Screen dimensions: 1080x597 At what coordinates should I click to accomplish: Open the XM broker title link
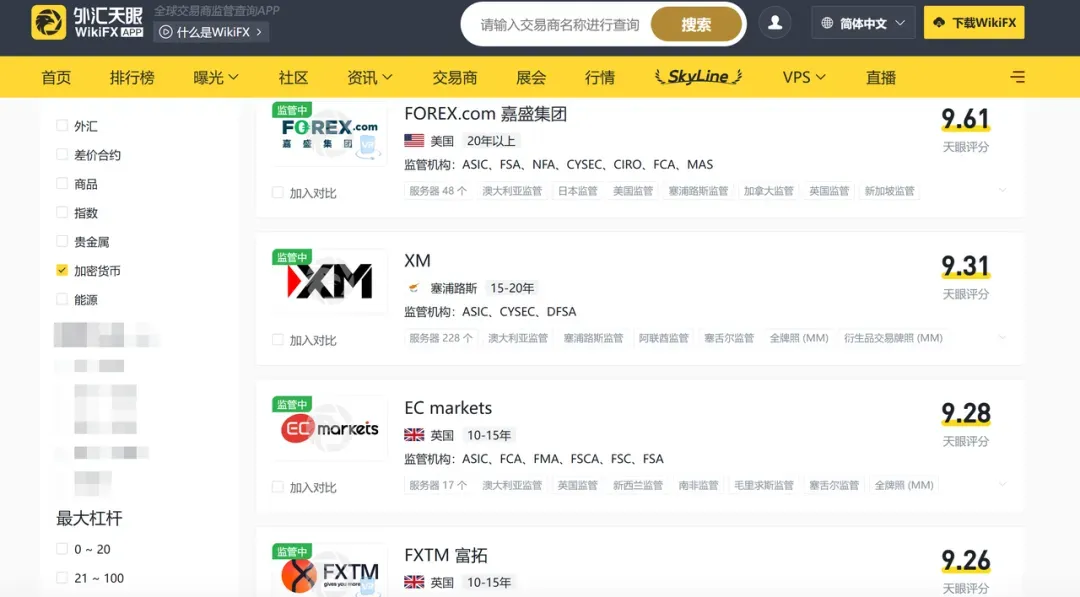coord(417,261)
